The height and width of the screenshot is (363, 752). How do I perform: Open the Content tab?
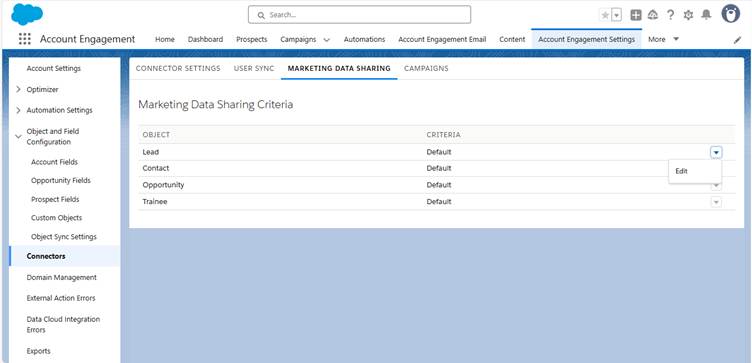pyautogui.click(x=512, y=39)
